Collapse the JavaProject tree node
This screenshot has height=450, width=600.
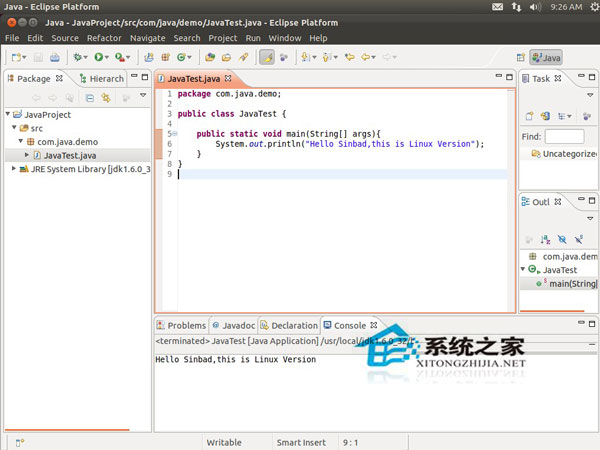7,115
